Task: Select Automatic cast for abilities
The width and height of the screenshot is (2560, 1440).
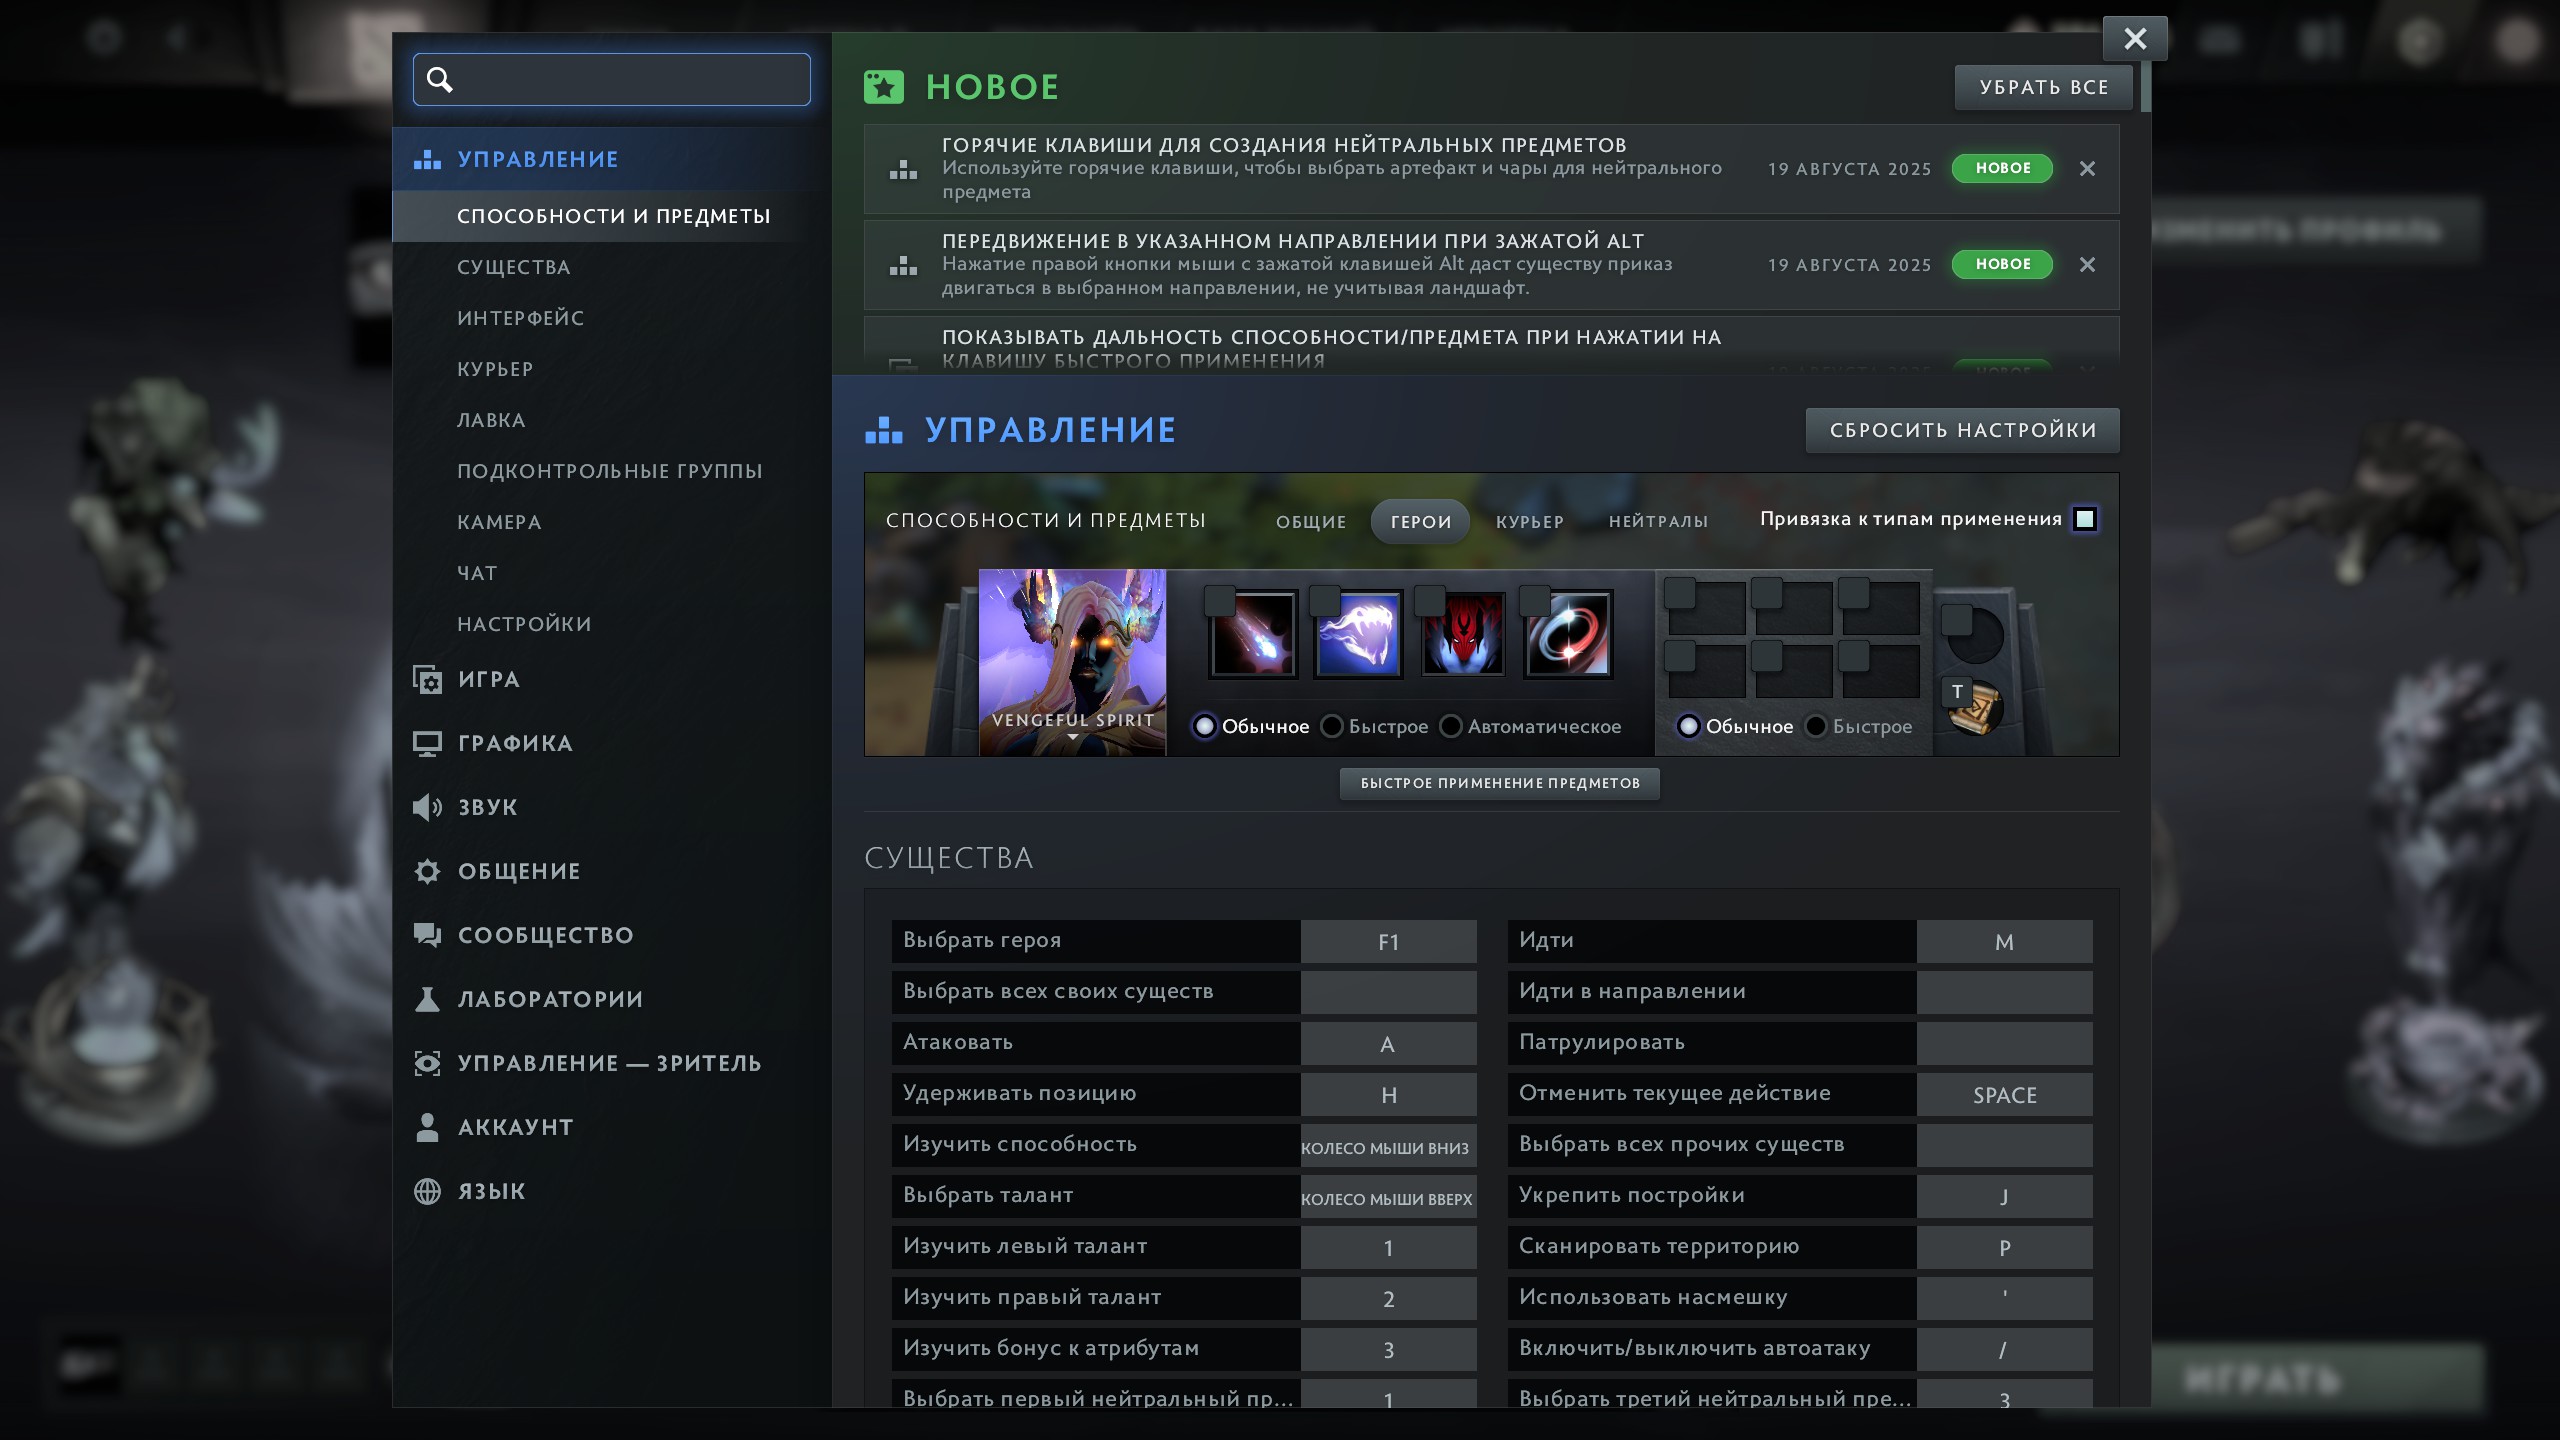Action: click(x=1451, y=727)
